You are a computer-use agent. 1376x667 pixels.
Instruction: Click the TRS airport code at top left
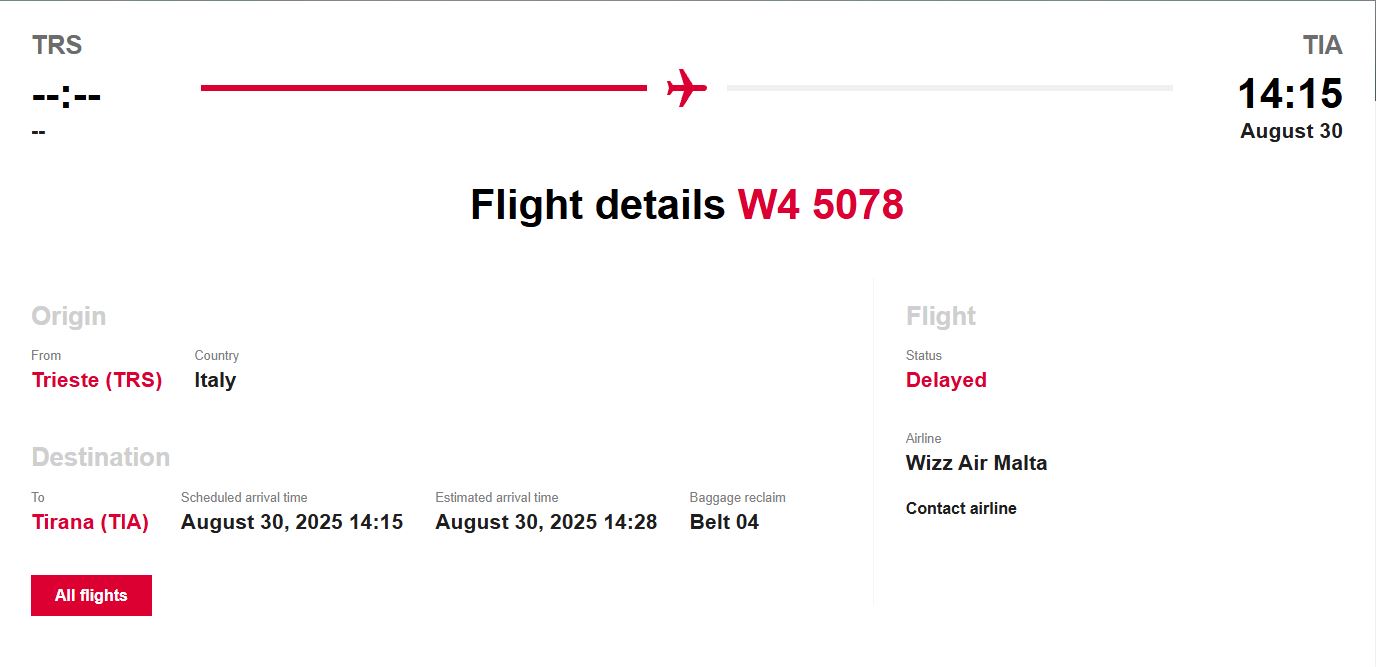click(57, 45)
